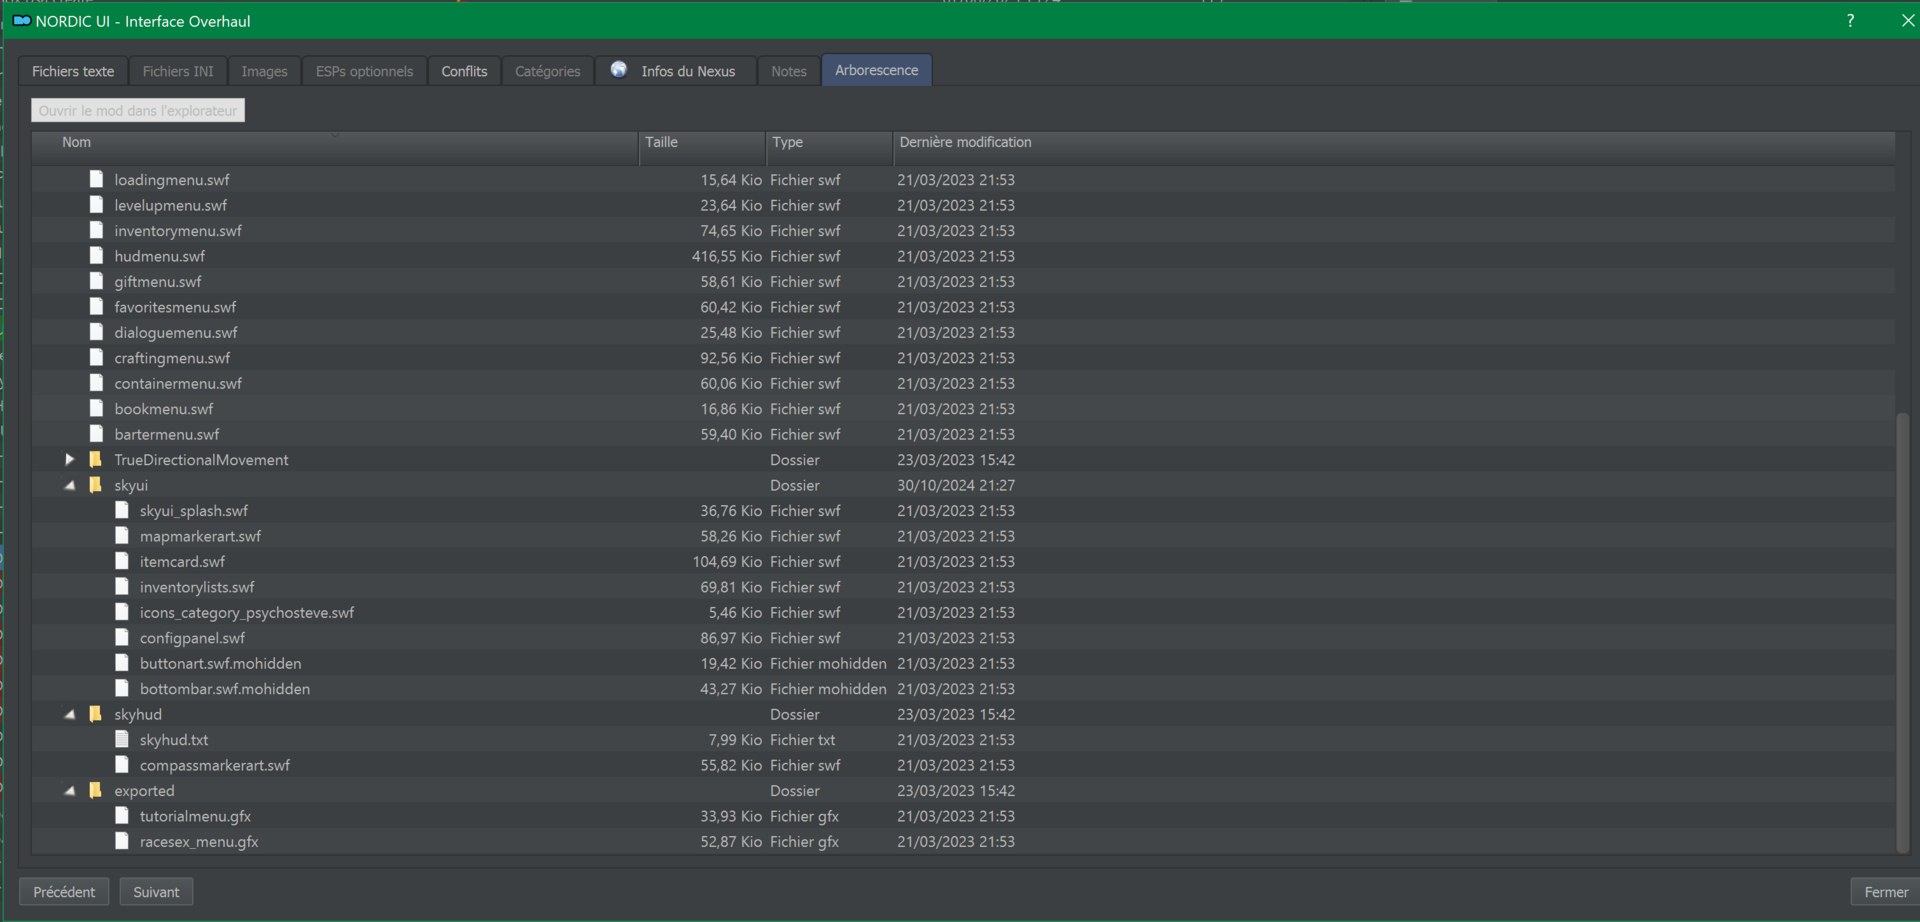
Task: Click the hudmenu.swf file icon
Action: pos(96,256)
